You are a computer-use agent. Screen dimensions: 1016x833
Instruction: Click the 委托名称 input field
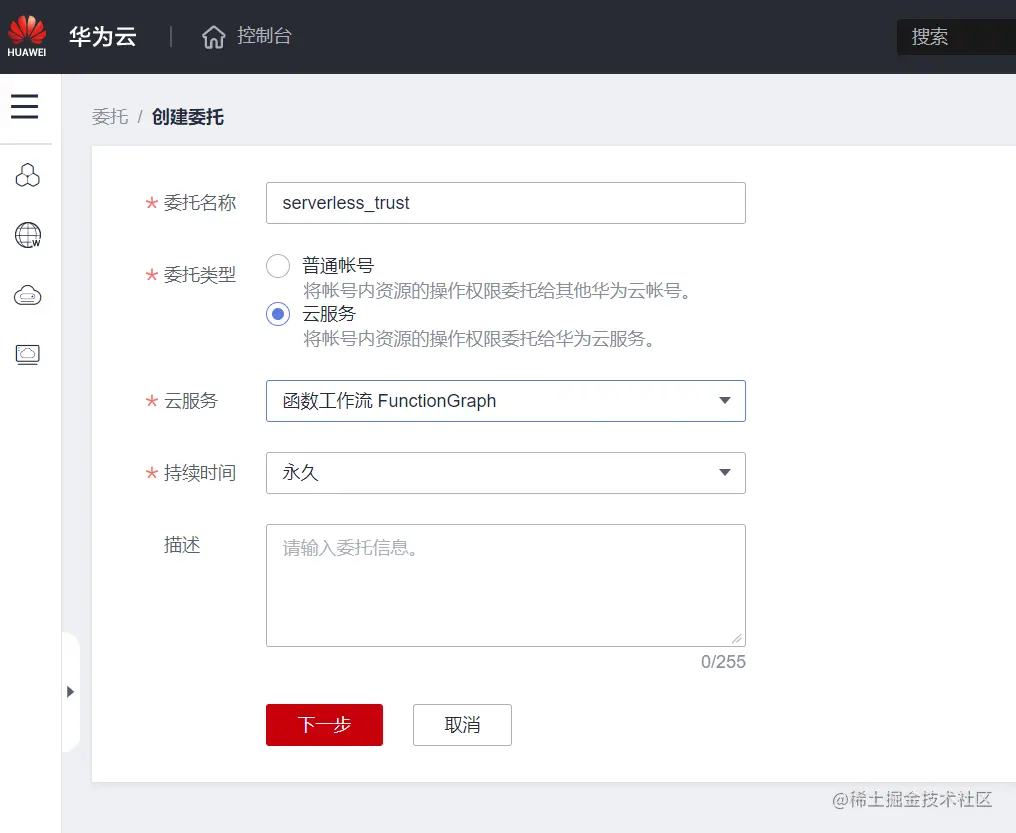click(x=505, y=203)
